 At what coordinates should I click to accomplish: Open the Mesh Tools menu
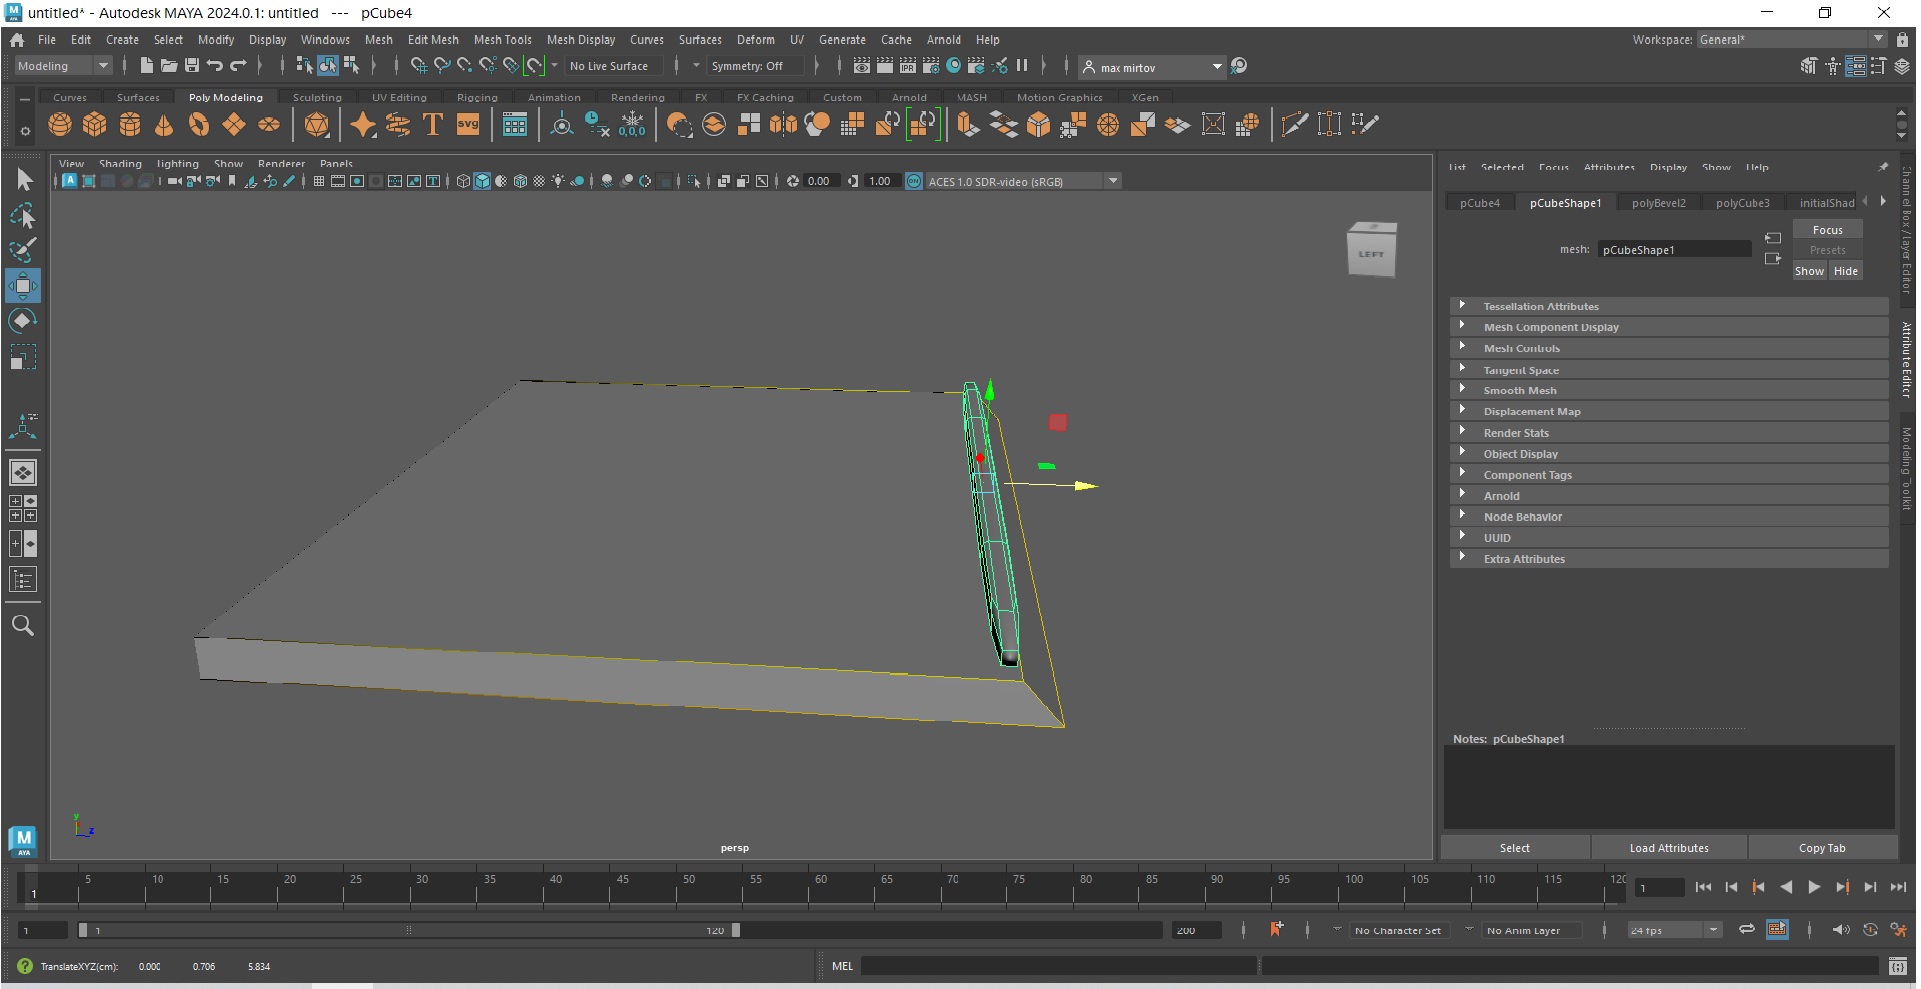click(x=502, y=40)
